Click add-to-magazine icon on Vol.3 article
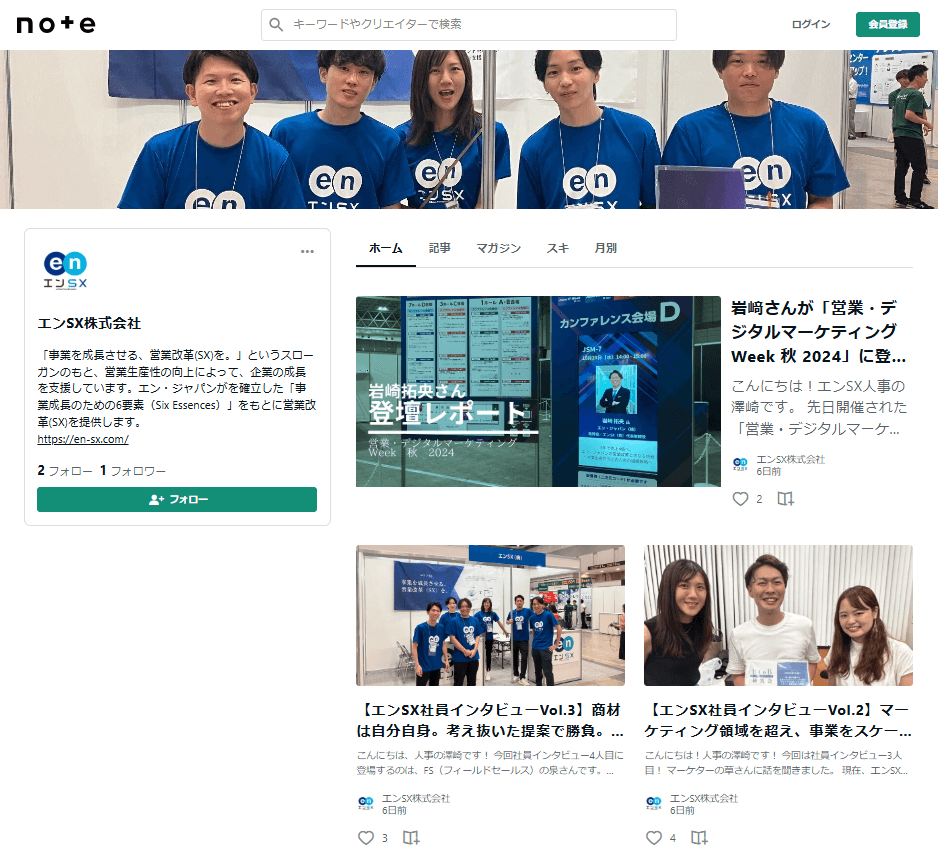938x861 pixels. [x=411, y=837]
